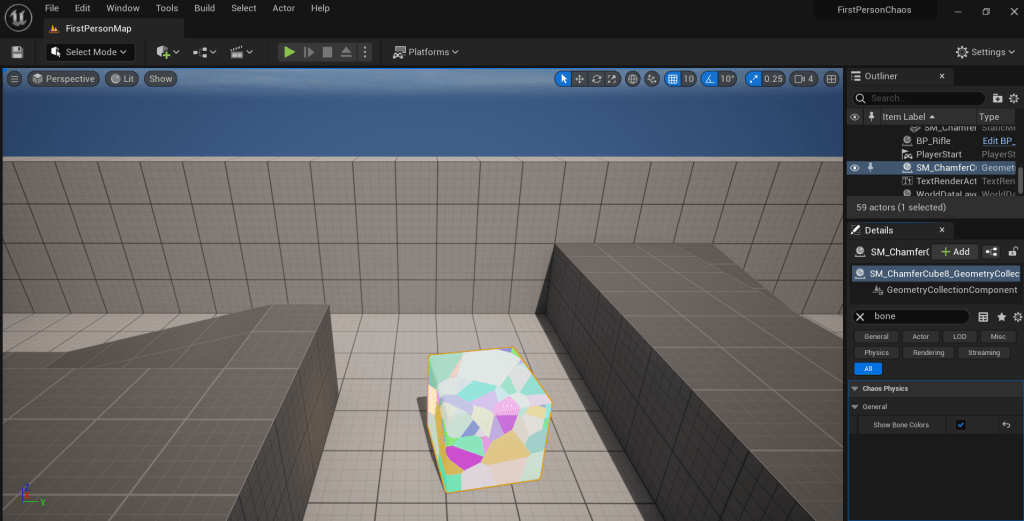The height and width of the screenshot is (521, 1024).
Task: Click the favorites star in Details panel
Action: 1001,317
